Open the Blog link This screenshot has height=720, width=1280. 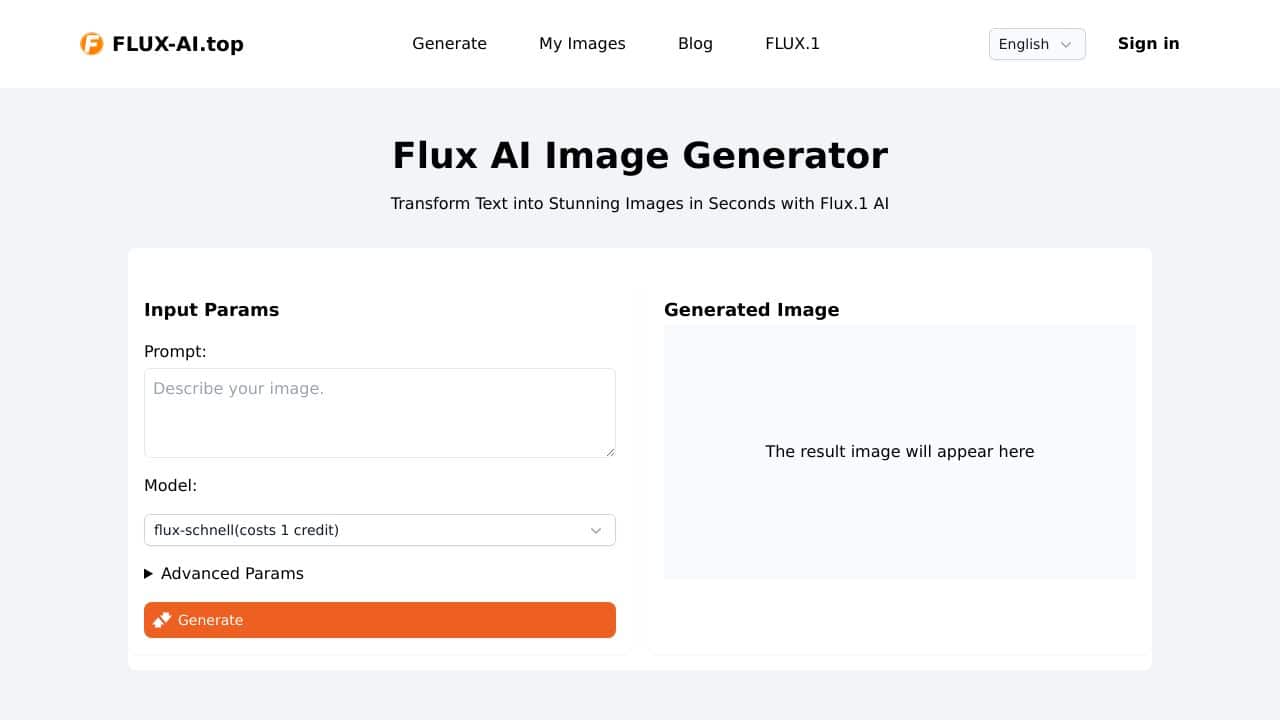pyautogui.click(x=695, y=44)
